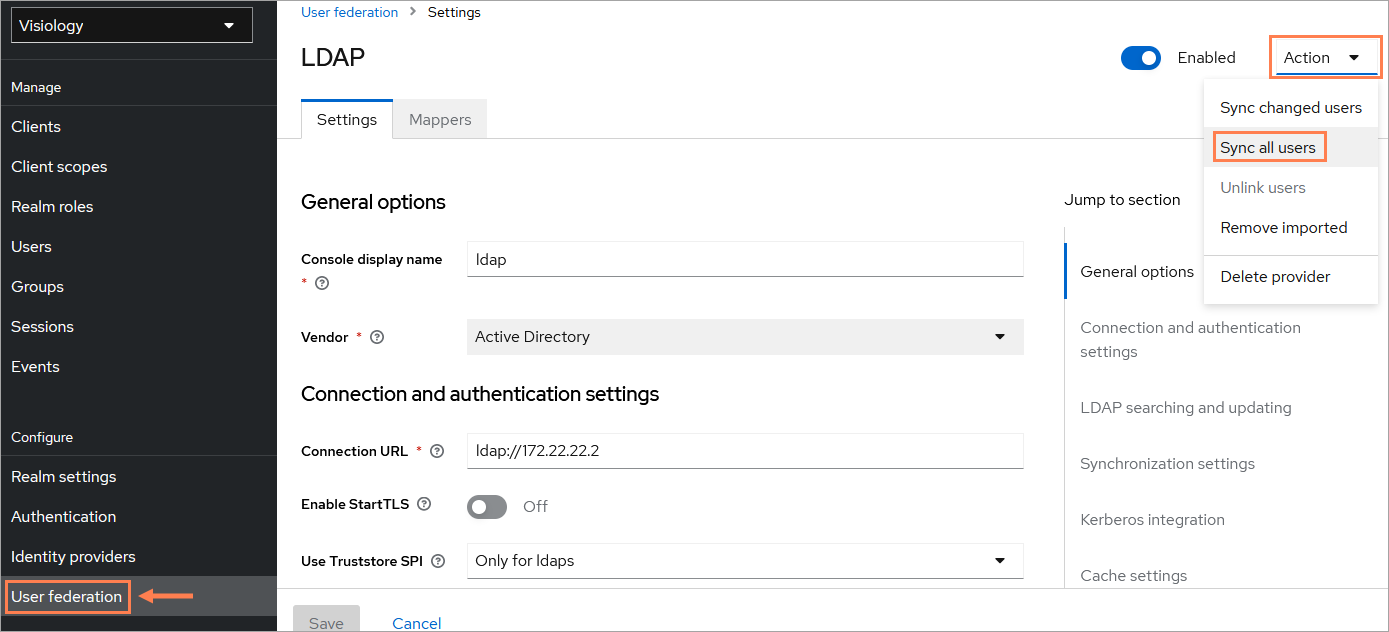This screenshot has height=632, width=1389.
Task: Click help icon for Use Truststore SPI
Action: coord(437,561)
